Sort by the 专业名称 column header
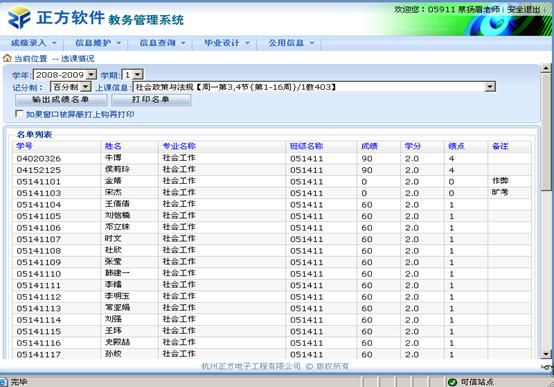 coord(179,146)
